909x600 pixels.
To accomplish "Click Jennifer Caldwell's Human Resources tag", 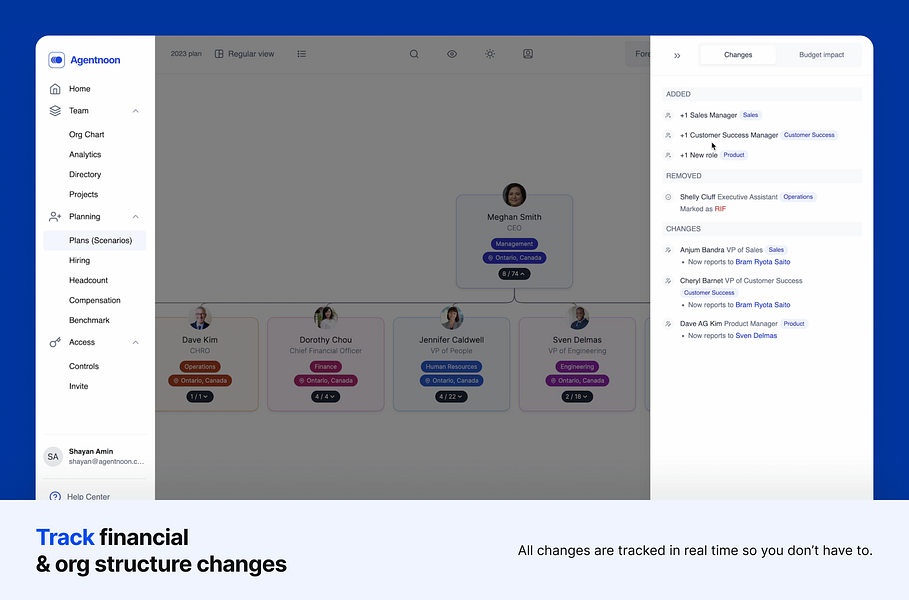I will coord(451,366).
